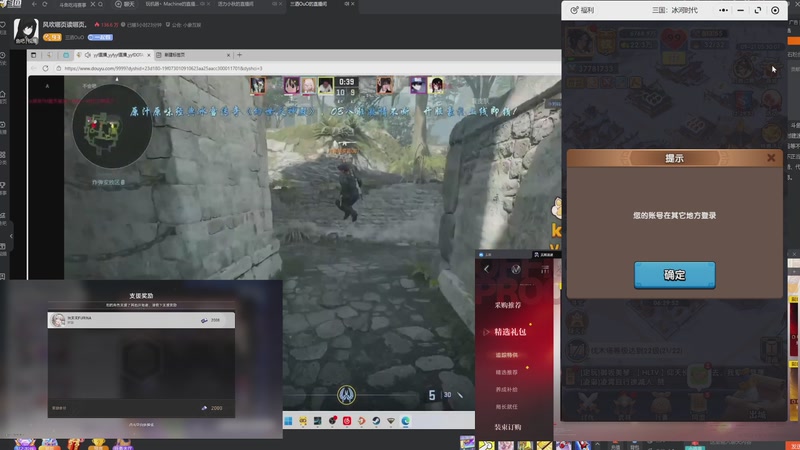Click the 您的账号在其它地方登录 message text
800x450 pixels.
(x=674, y=216)
